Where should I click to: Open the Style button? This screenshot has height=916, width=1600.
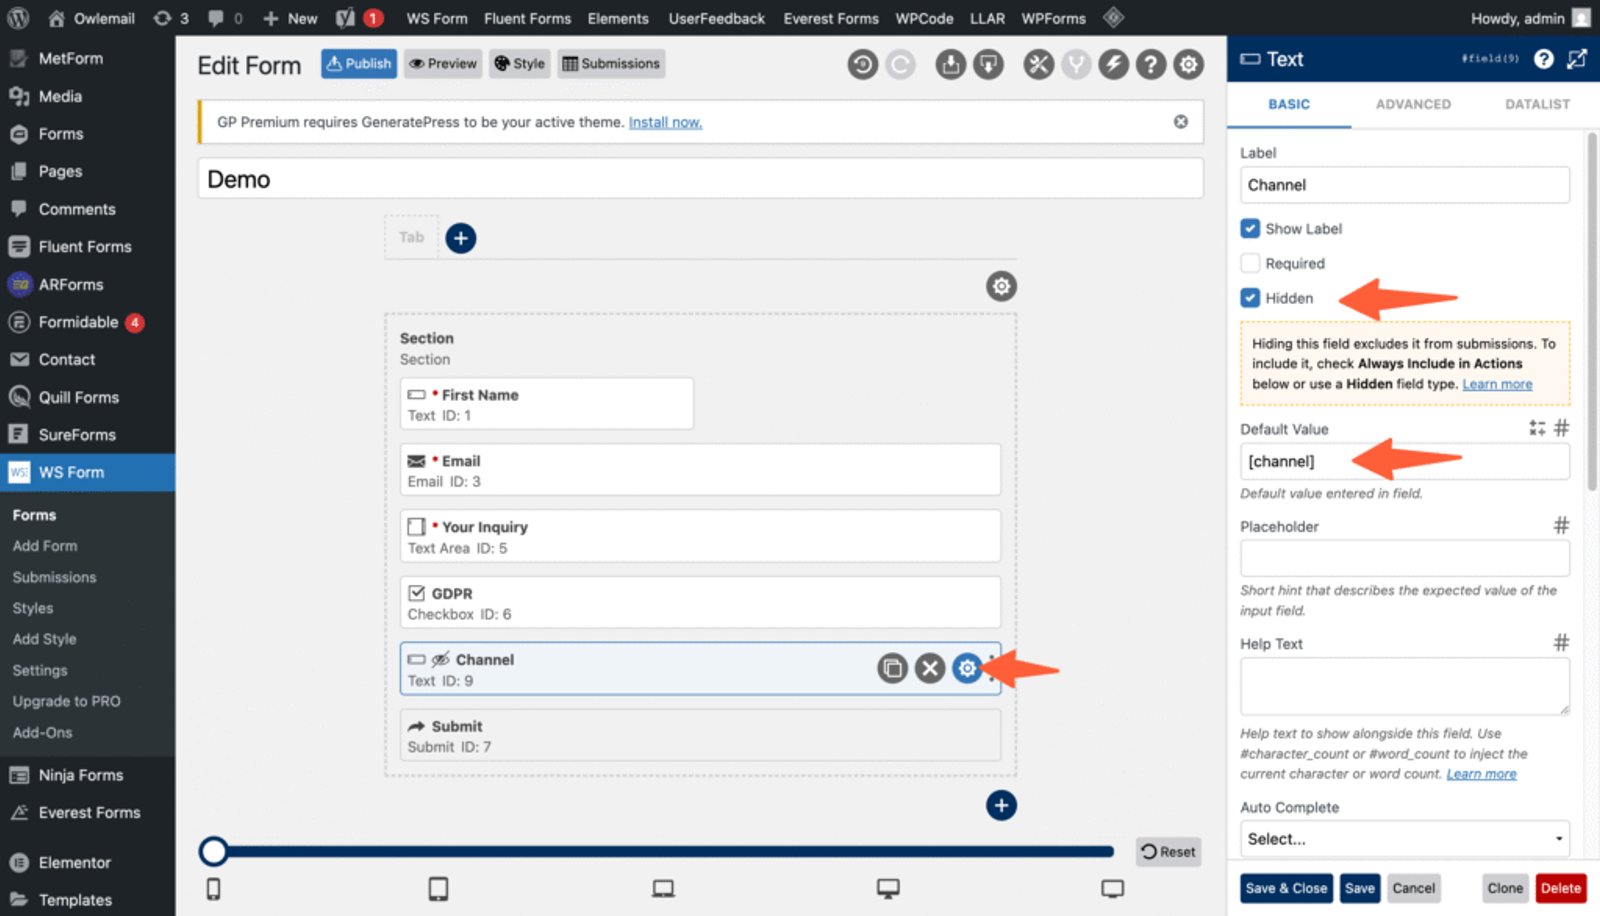pos(519,64)
